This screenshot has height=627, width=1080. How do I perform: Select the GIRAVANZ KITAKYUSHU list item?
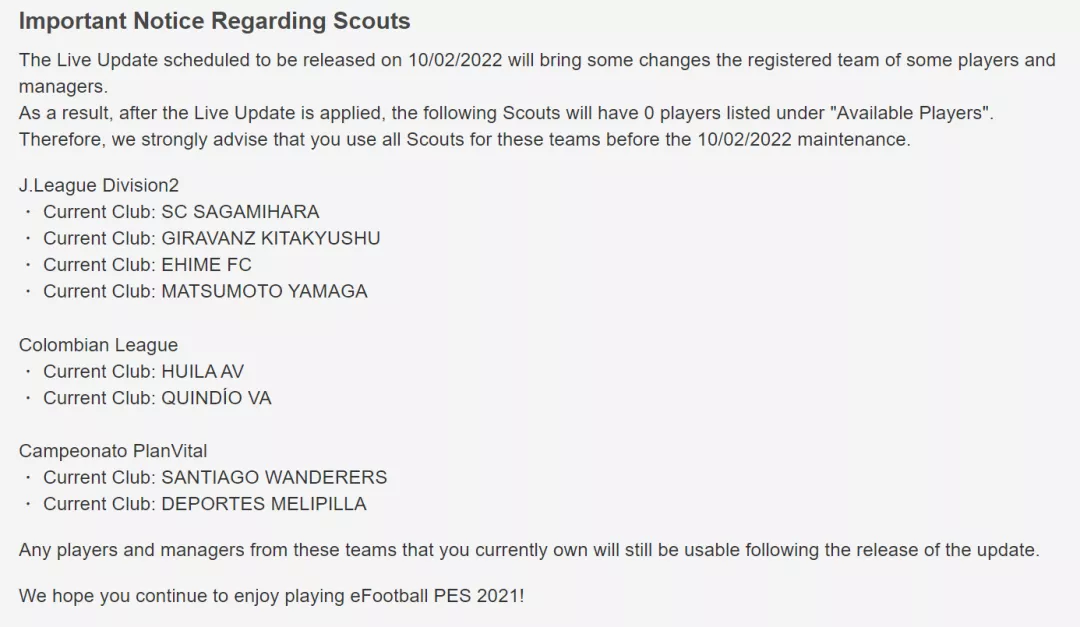click(x=211, y=238)
